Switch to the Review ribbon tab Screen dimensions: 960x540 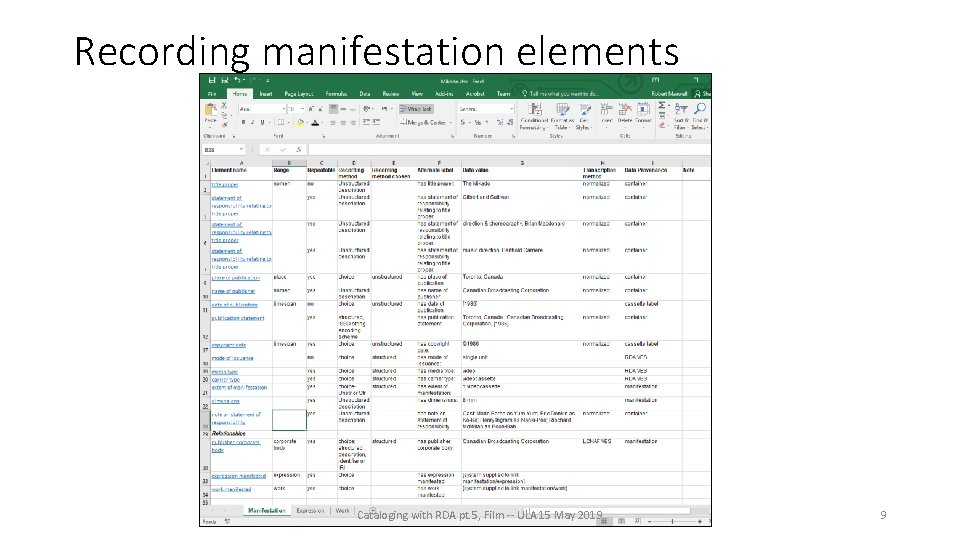391,94
